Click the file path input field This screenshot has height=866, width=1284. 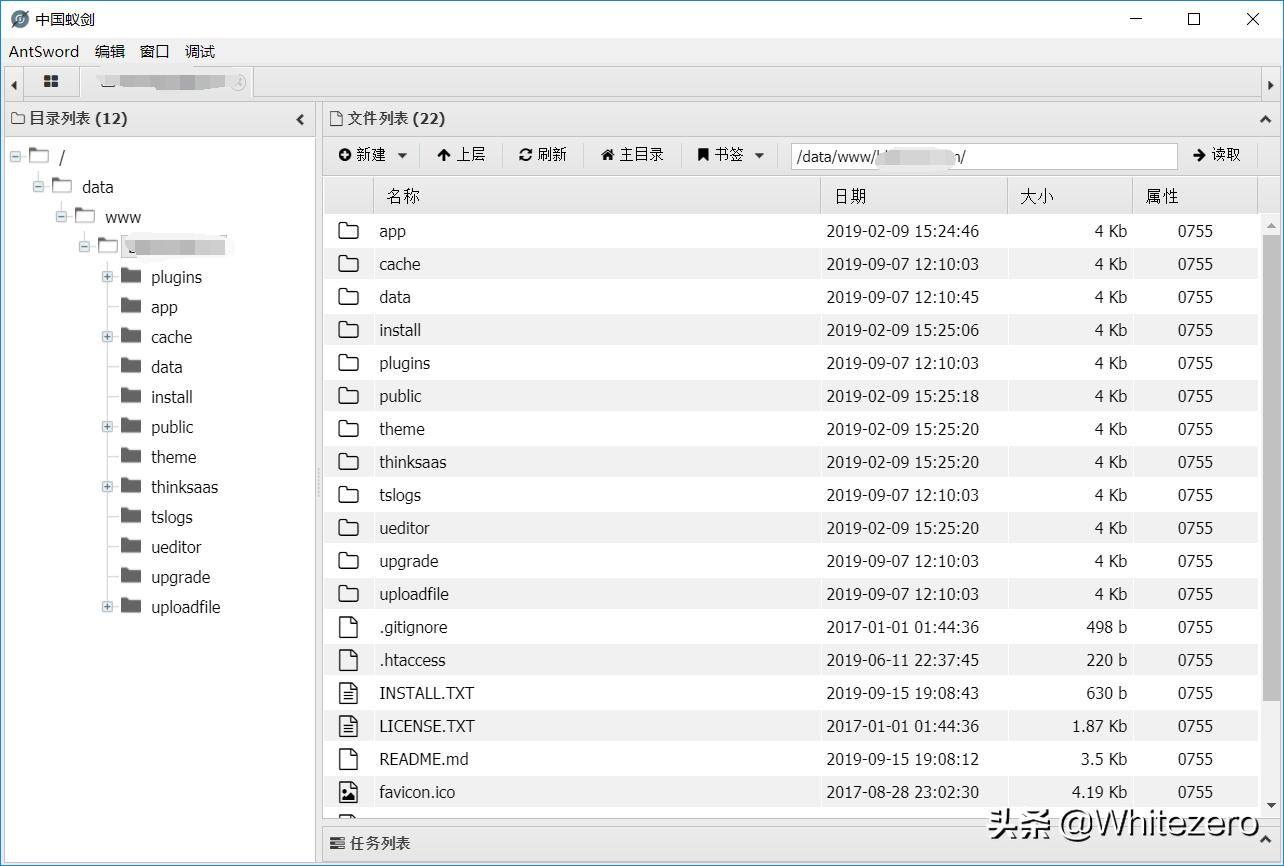pyautogui.click(x=984, y=156)
